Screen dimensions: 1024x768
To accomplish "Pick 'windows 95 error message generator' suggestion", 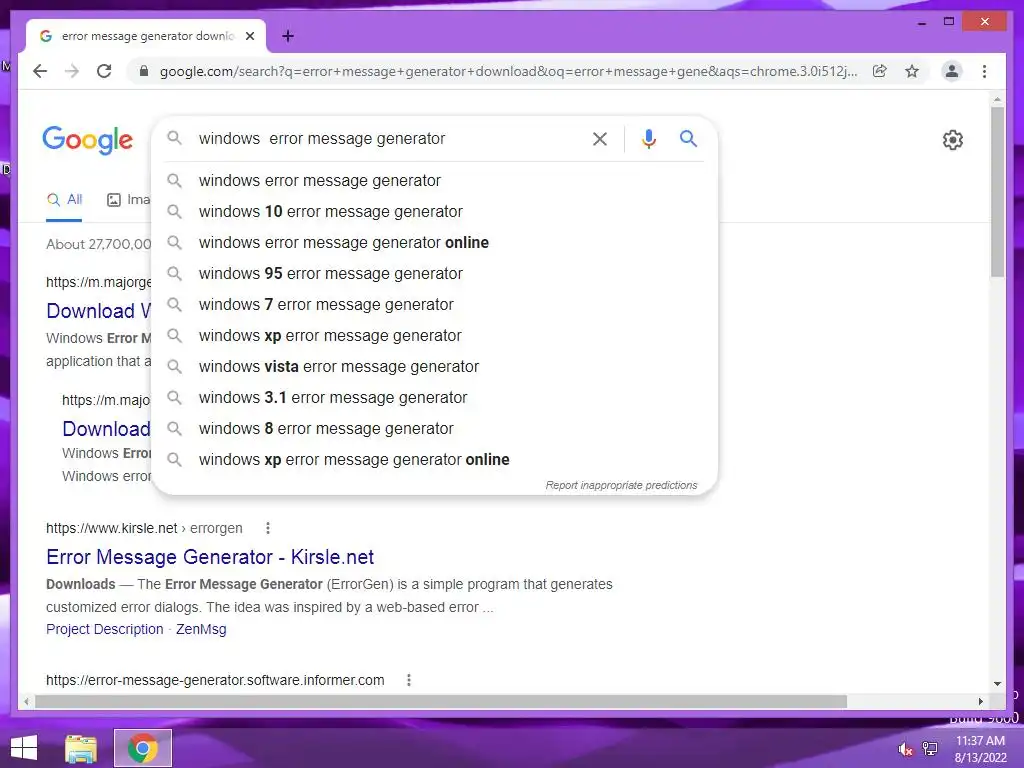I will click(434, 274).
